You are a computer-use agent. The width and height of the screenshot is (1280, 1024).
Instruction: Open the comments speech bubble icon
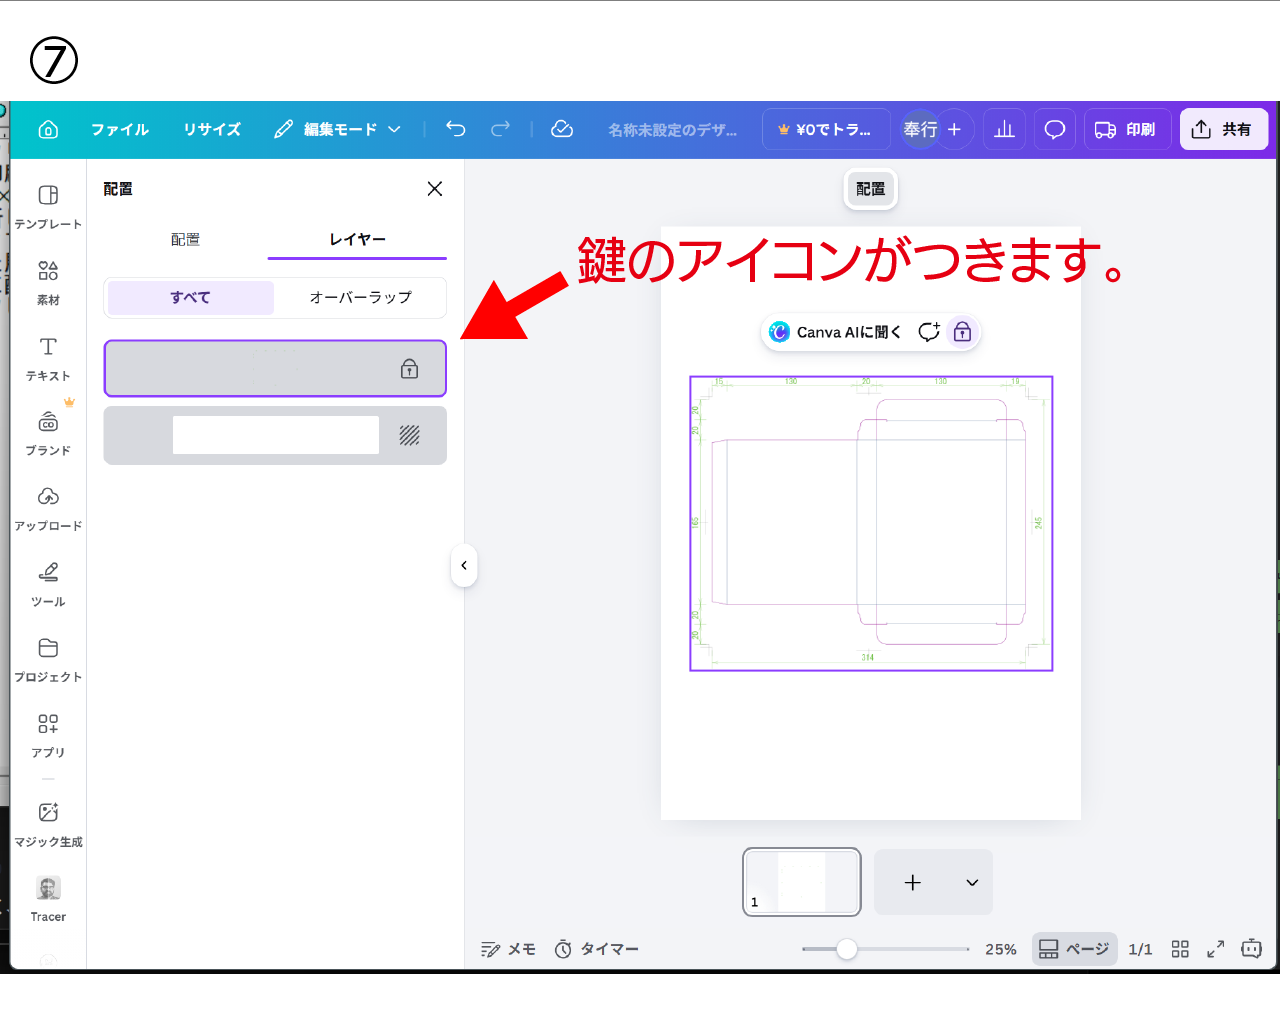(1054, 130)
